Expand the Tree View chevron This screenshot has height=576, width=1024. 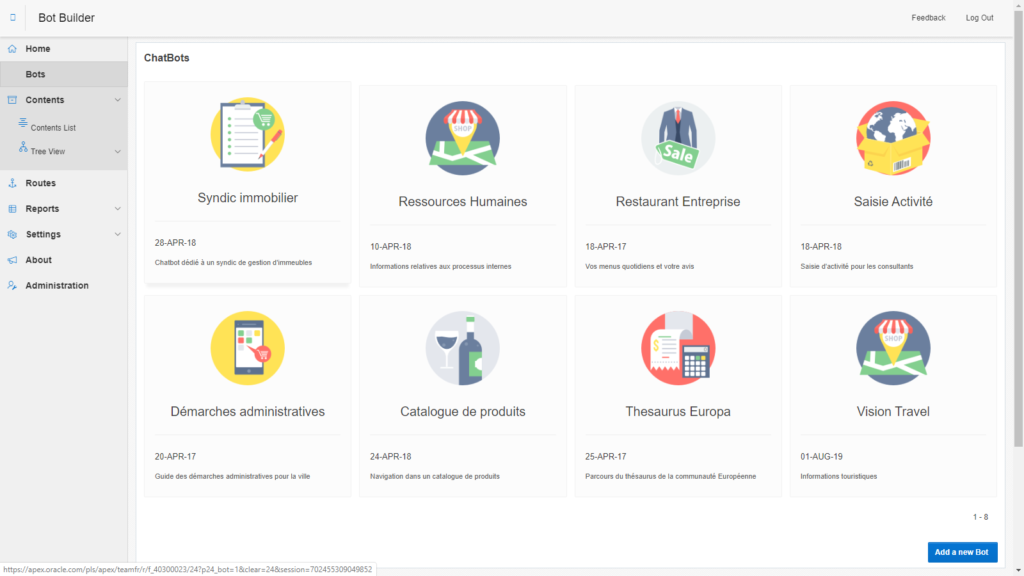coord(118,152)
